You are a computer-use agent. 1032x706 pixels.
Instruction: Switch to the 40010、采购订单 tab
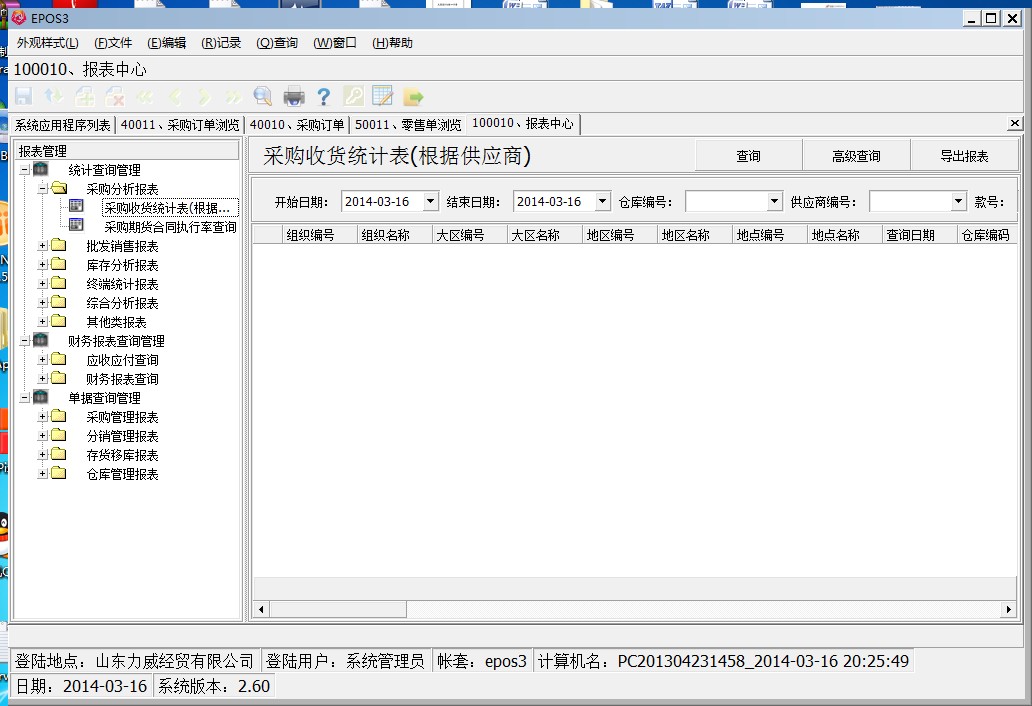(x=297, y=125)
